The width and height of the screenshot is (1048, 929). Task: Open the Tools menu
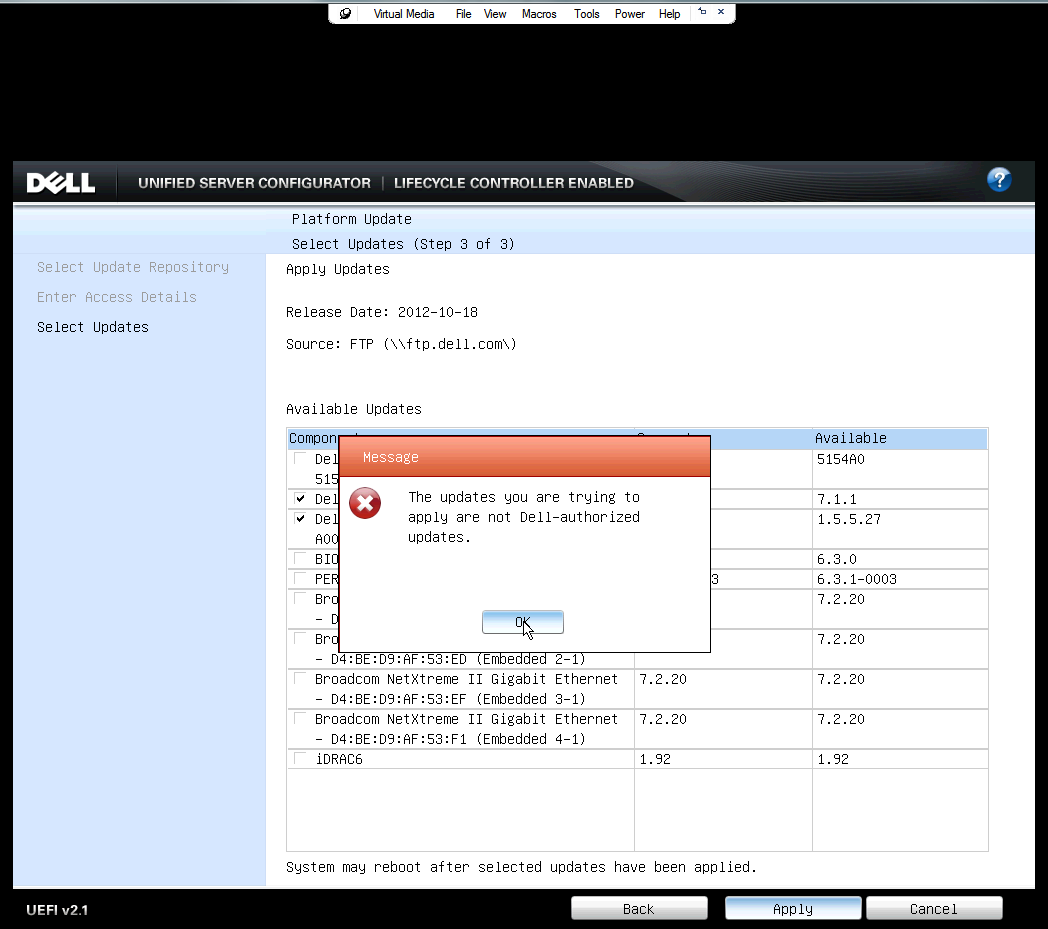click(586, 13)
